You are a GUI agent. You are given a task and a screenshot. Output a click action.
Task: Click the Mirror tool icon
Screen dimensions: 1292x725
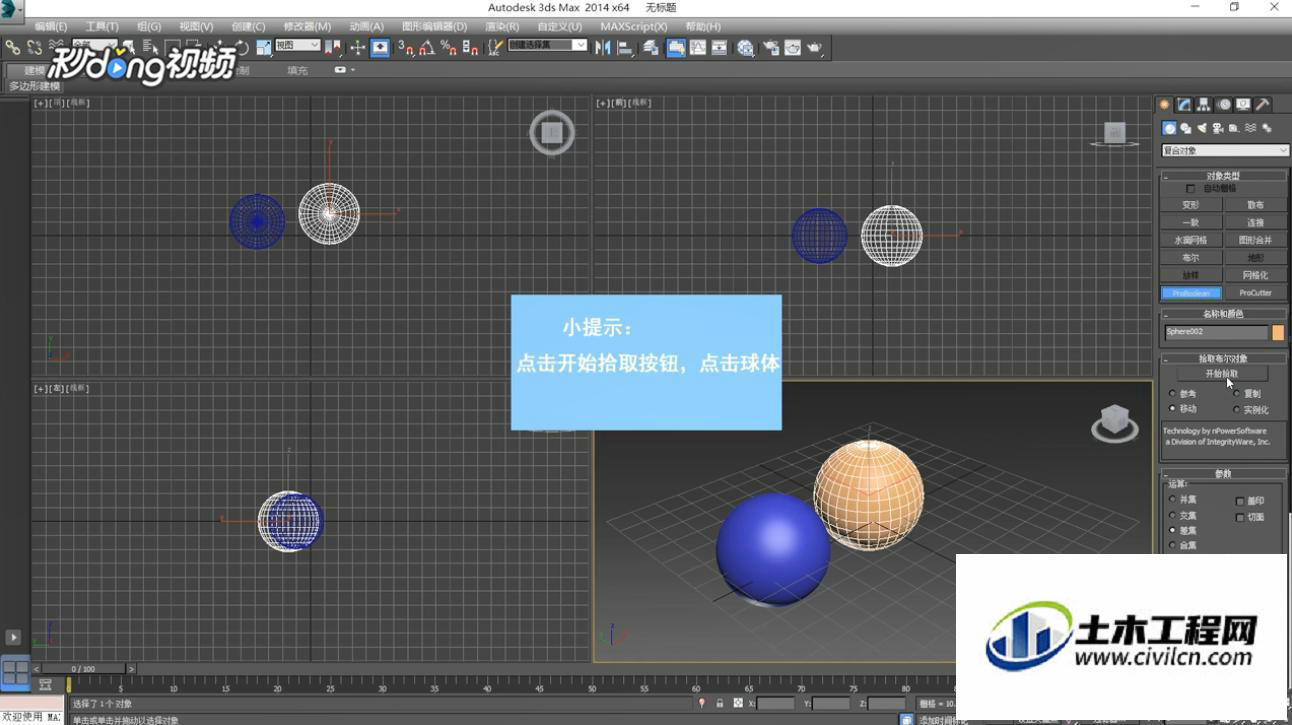coord(603,47)
